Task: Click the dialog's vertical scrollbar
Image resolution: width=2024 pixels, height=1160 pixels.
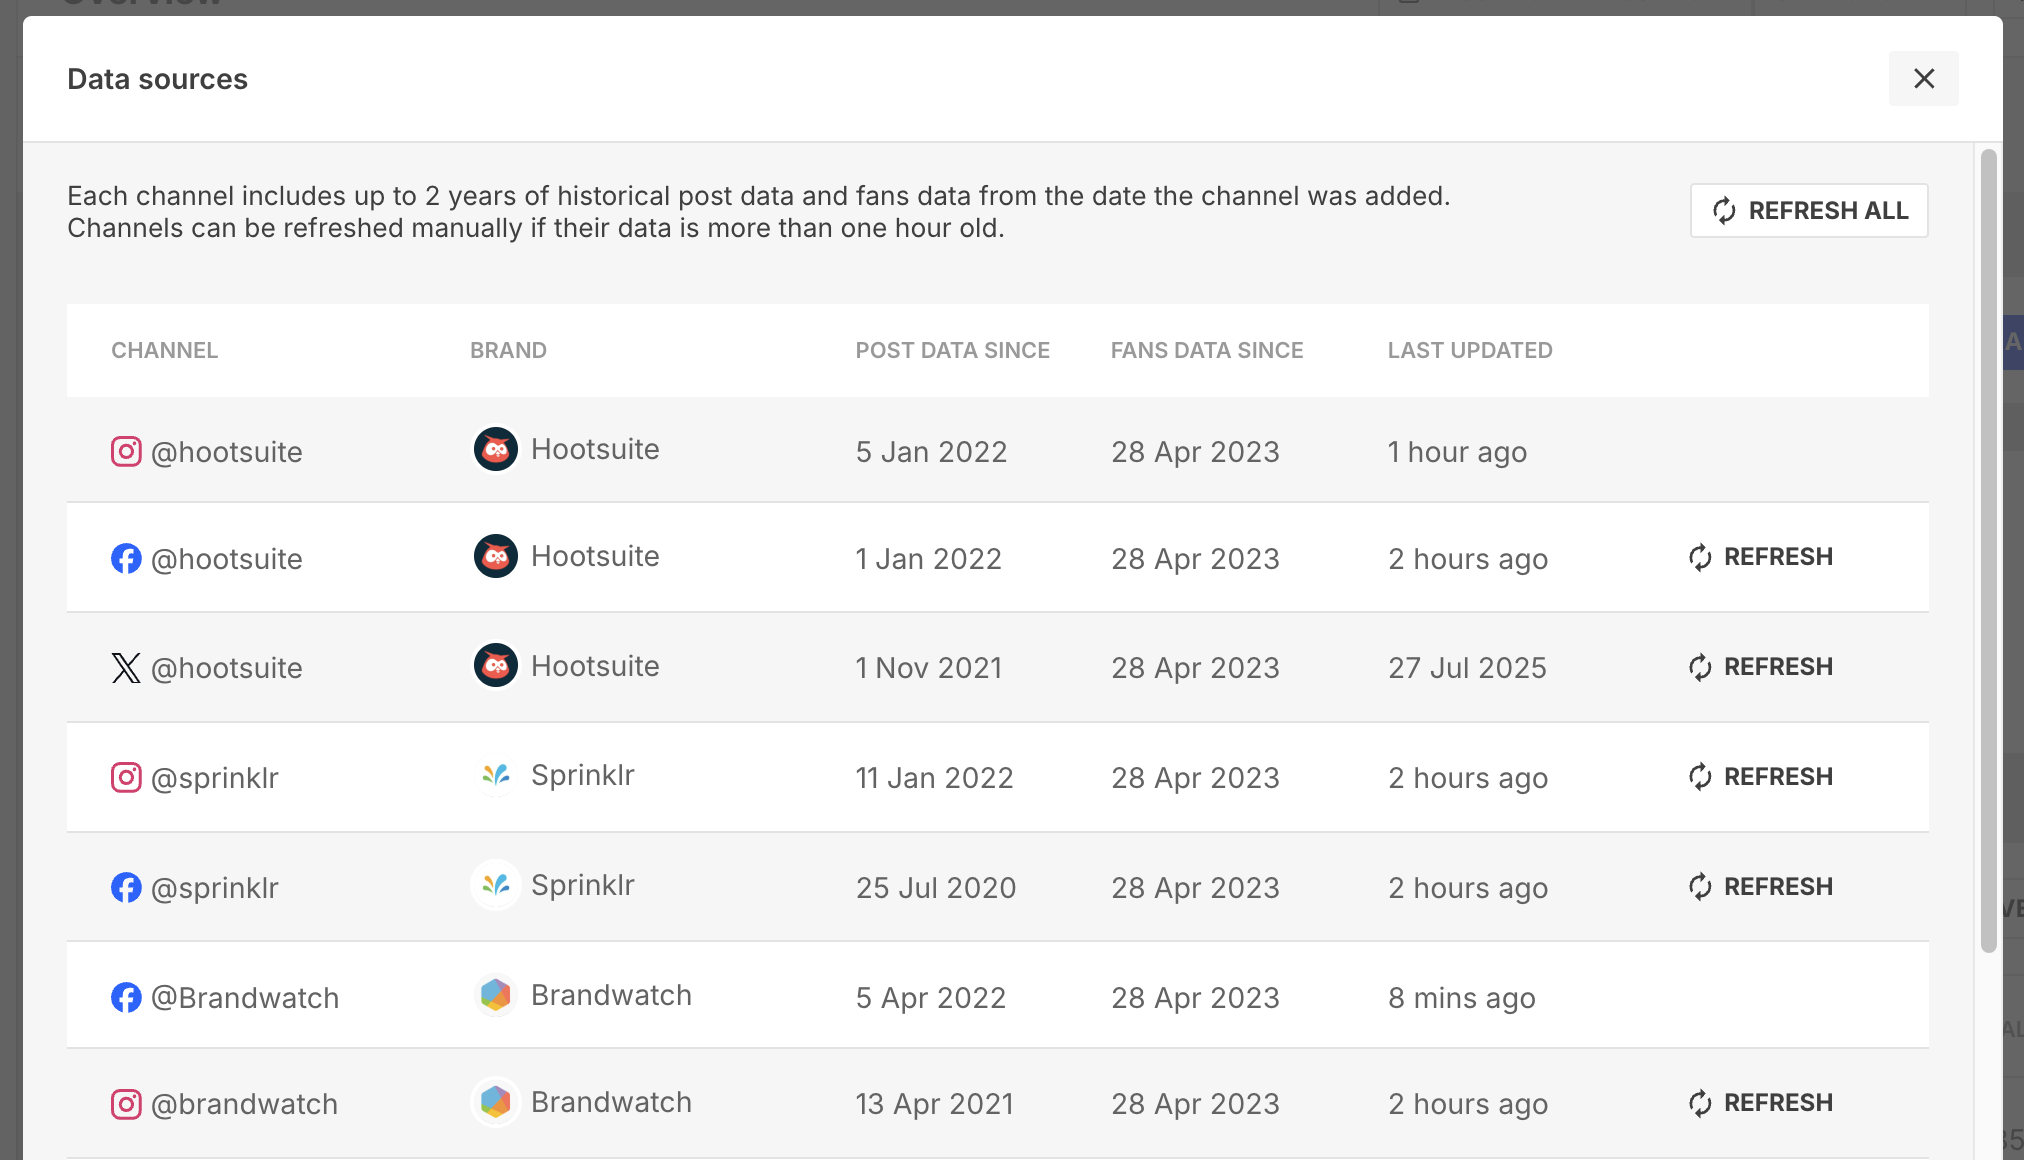Action: pyautogui.click(x=1988, y=550)
